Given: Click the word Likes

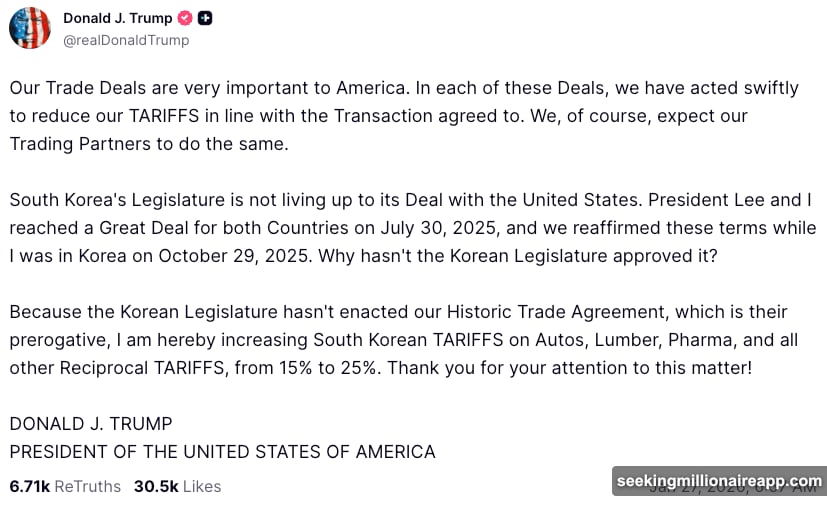Looking at the screenshot, I should tap(202, 487).
